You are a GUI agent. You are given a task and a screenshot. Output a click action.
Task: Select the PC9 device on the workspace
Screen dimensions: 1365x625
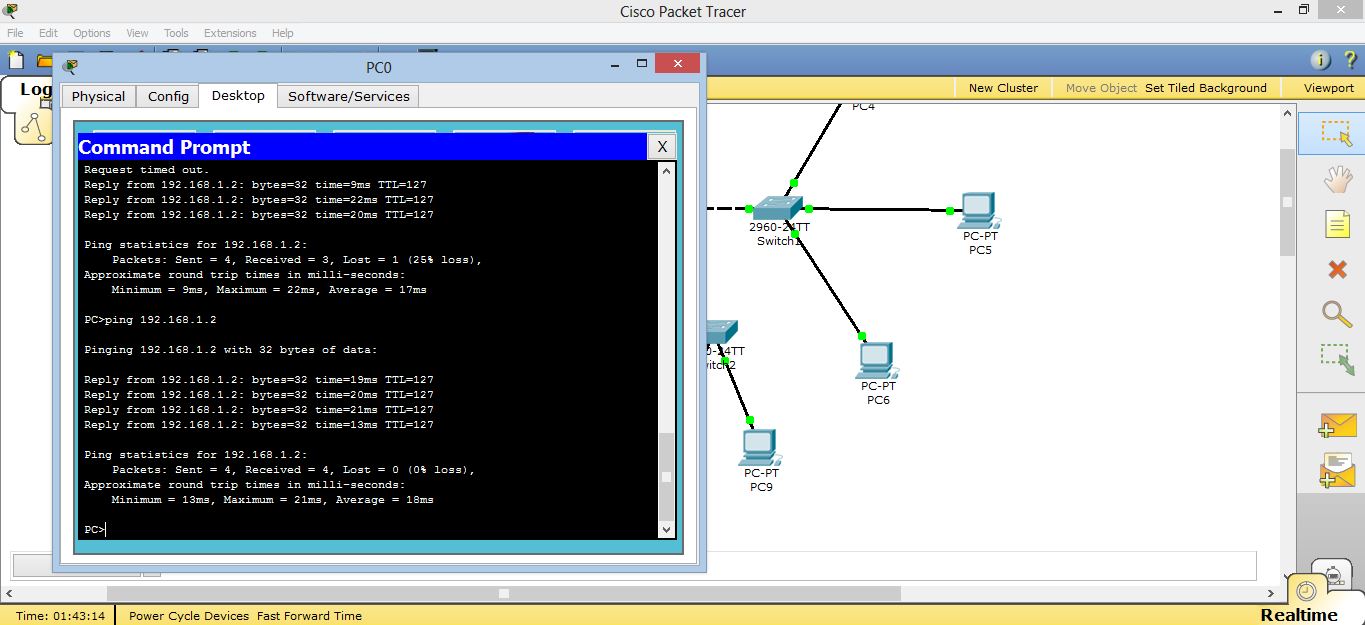(760, 448)
